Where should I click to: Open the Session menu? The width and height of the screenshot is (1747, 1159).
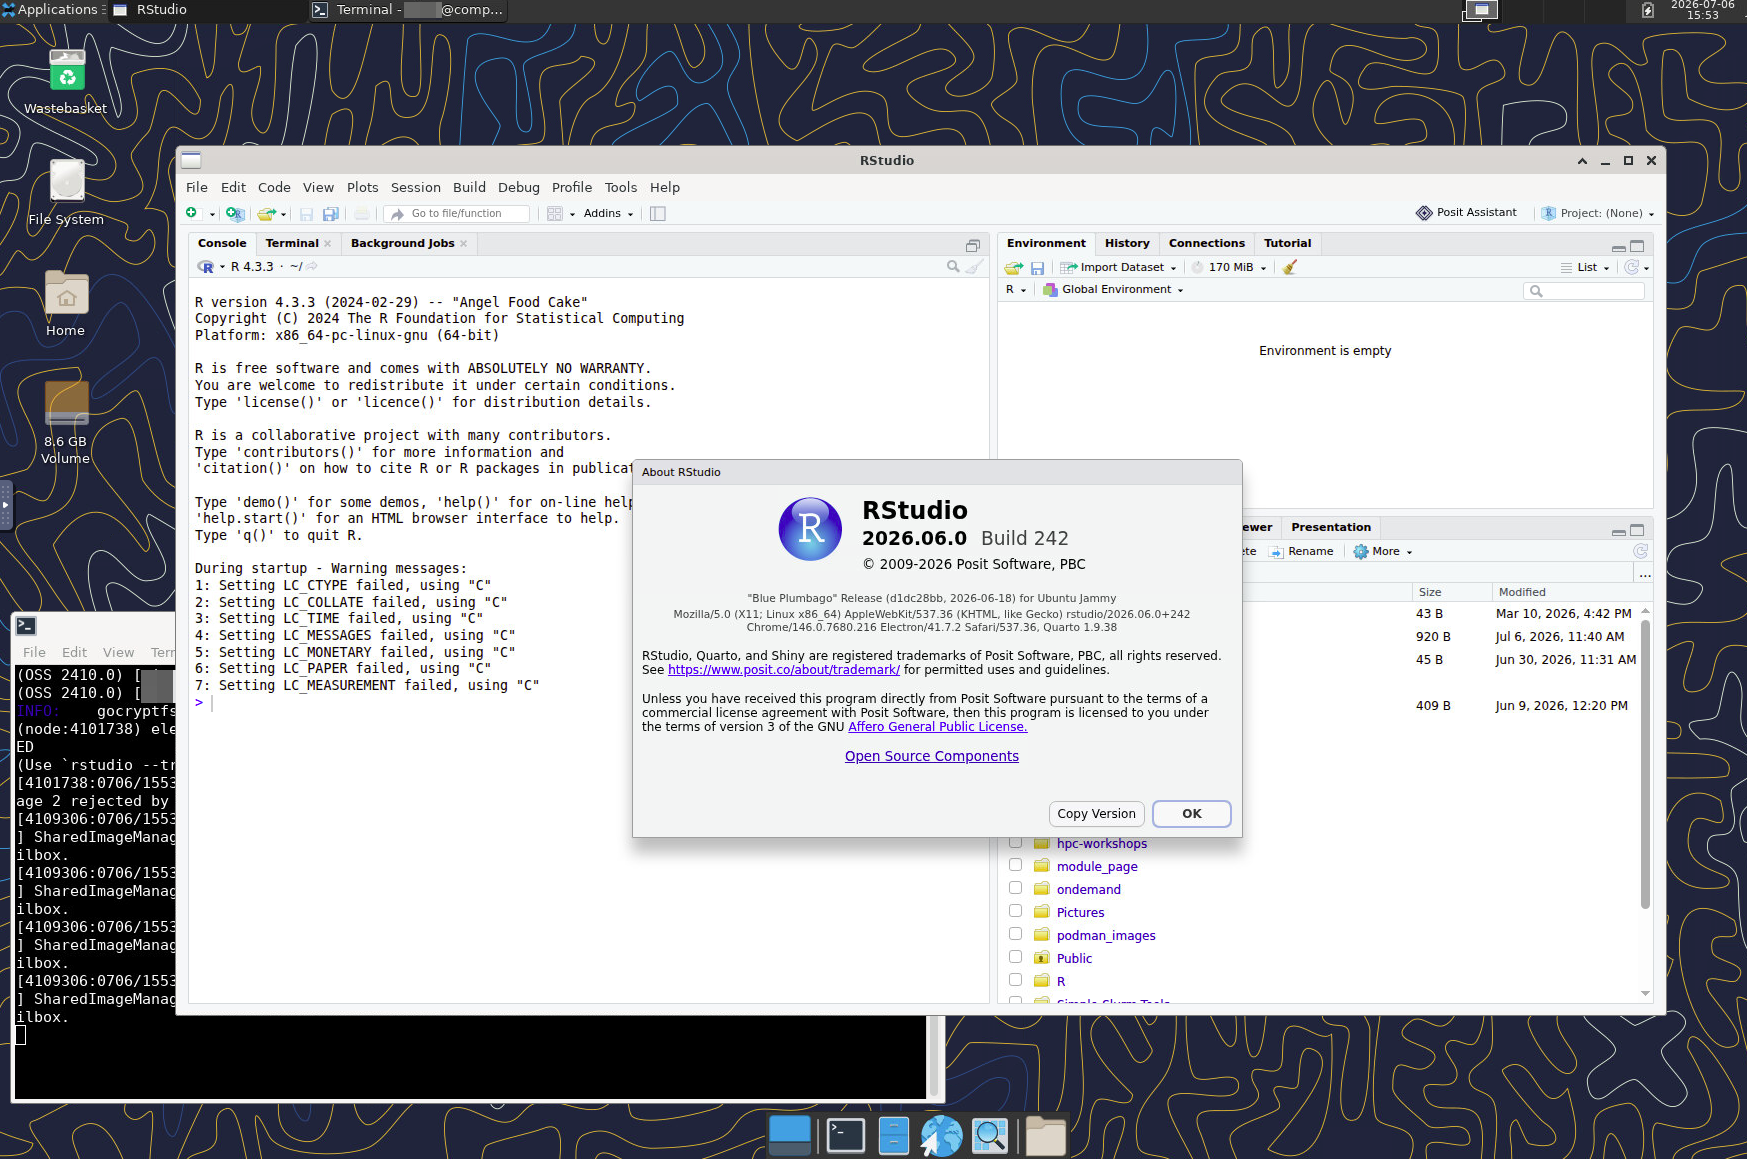416,187
